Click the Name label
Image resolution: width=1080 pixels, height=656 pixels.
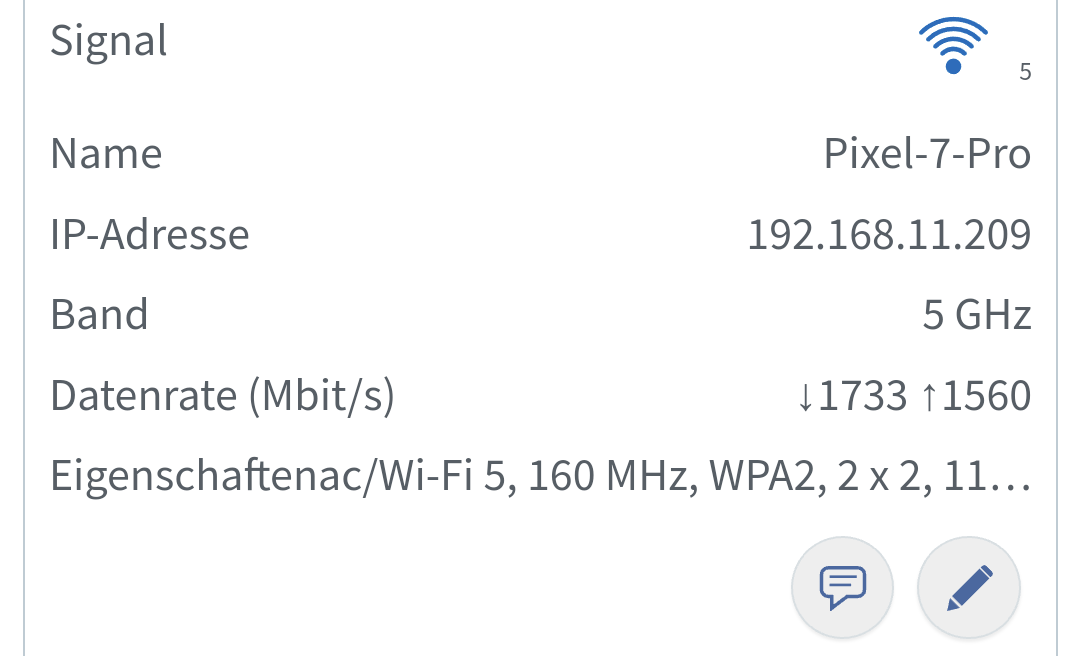point(106,154)
